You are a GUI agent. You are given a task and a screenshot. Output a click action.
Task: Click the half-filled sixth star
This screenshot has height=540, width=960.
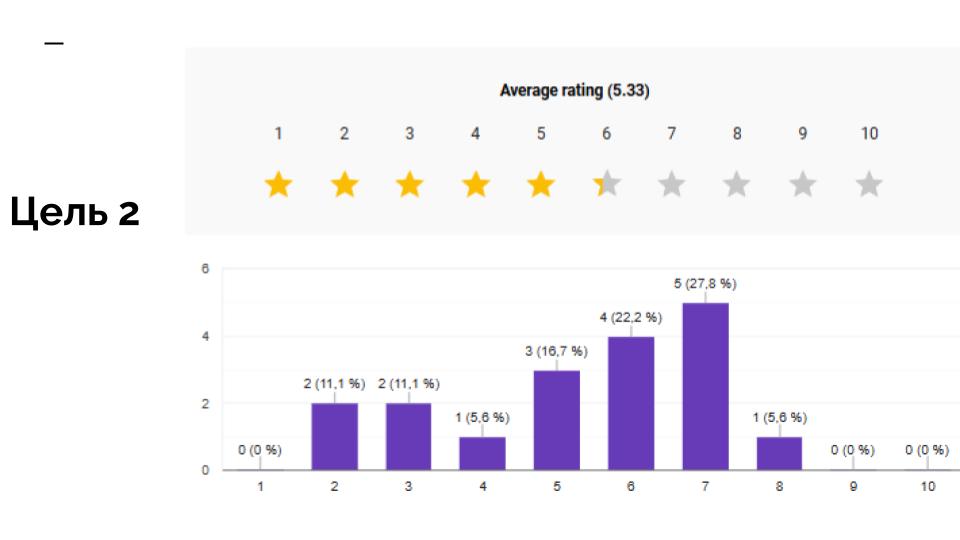click(x=606, y=184)
